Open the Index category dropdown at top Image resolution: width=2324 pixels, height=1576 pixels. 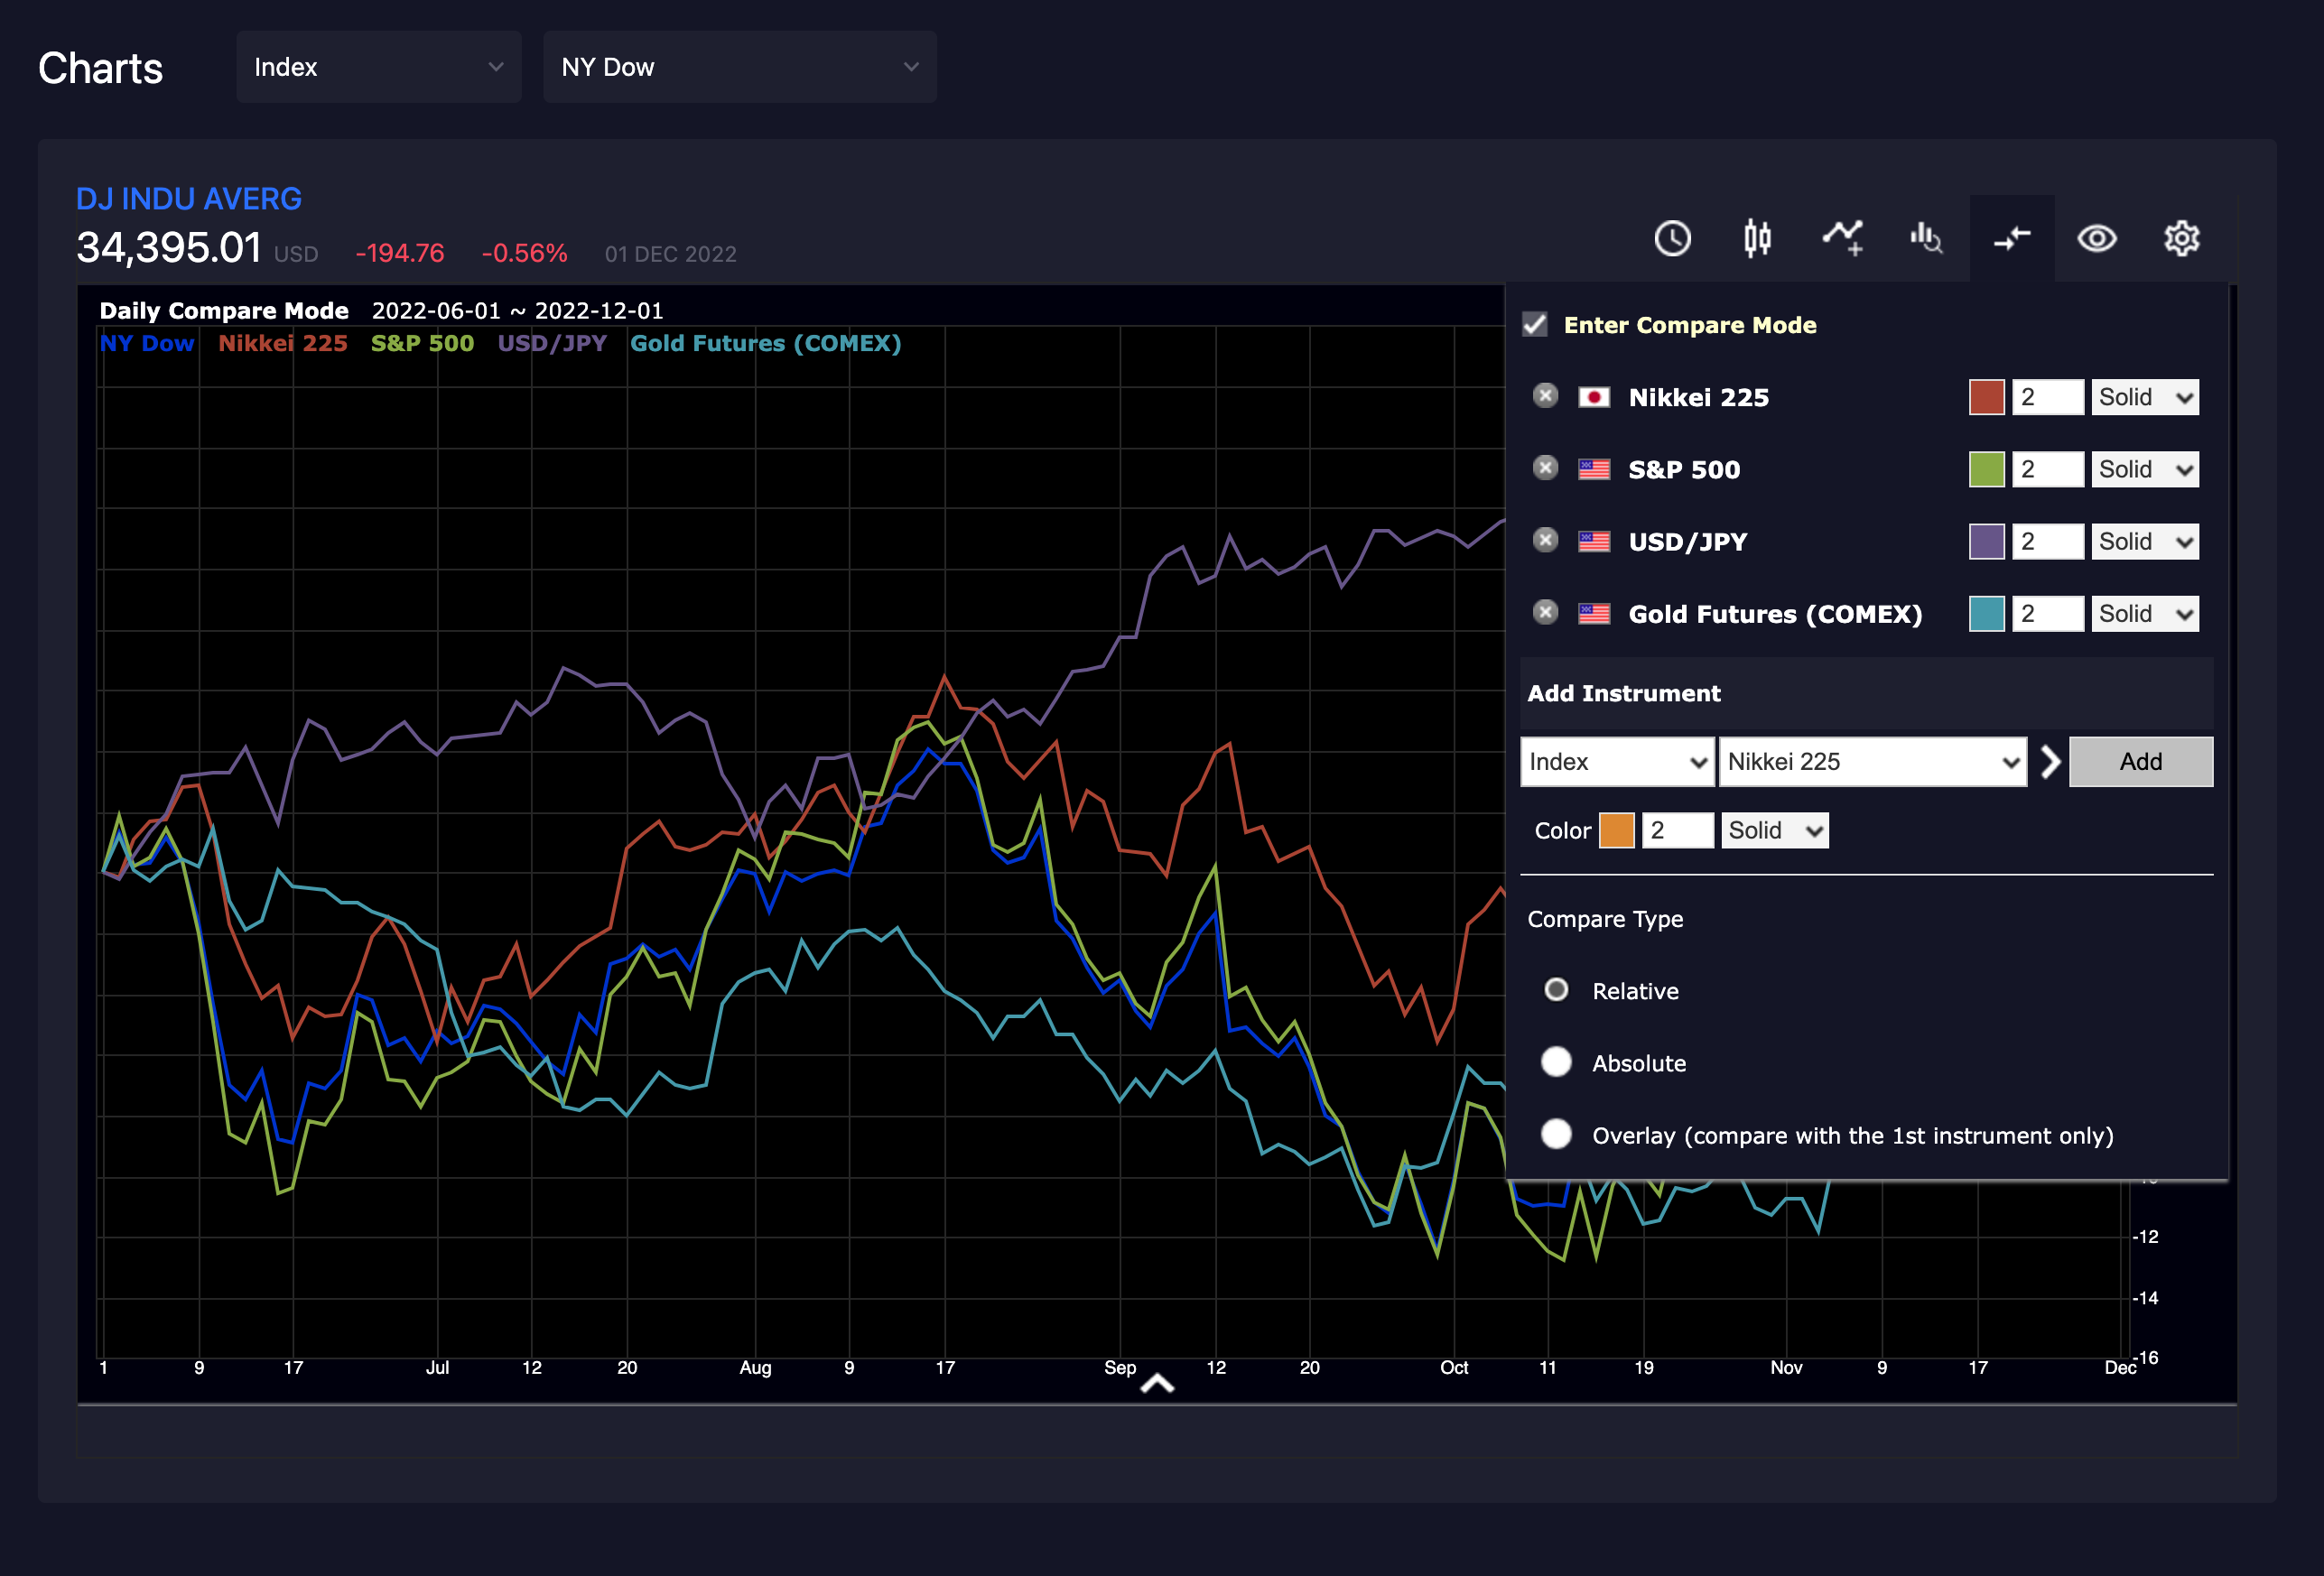(x=379, y=67)
